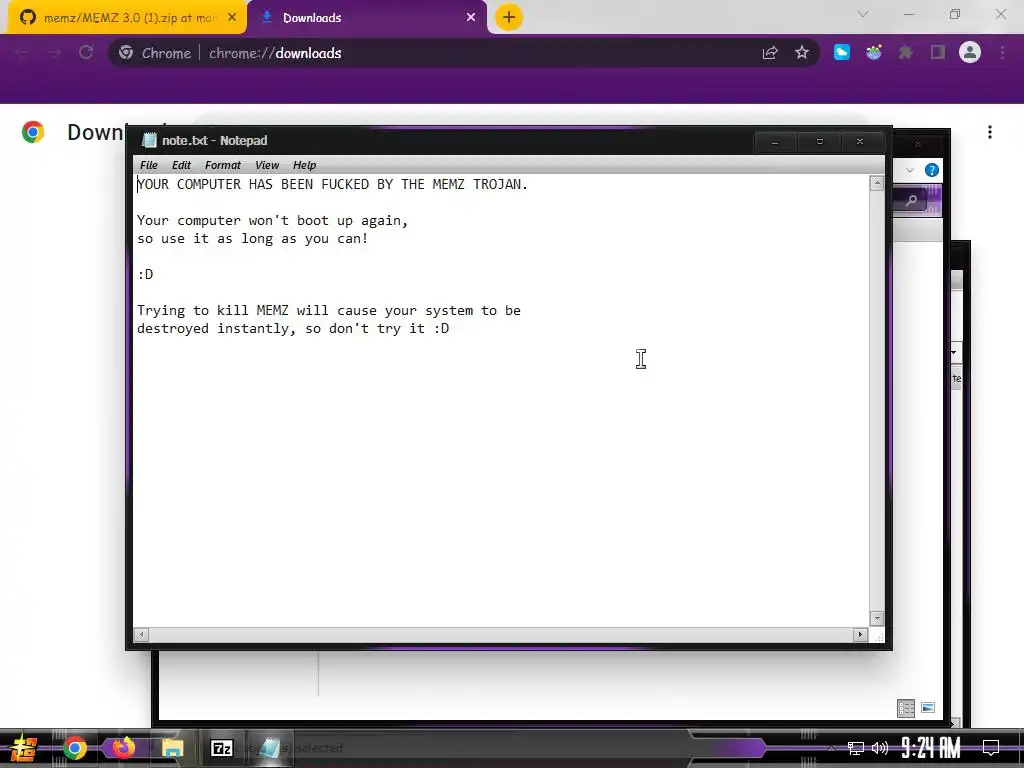Open Notepad's Format menu
The height and width of the screenshot is (768, 1024).
[223, 165]
